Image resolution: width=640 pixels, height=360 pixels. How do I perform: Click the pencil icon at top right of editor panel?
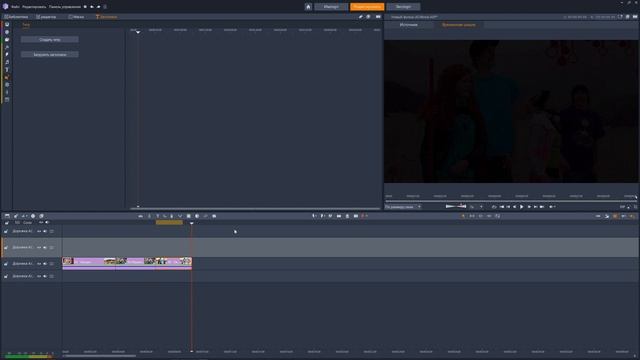point(361,17)
